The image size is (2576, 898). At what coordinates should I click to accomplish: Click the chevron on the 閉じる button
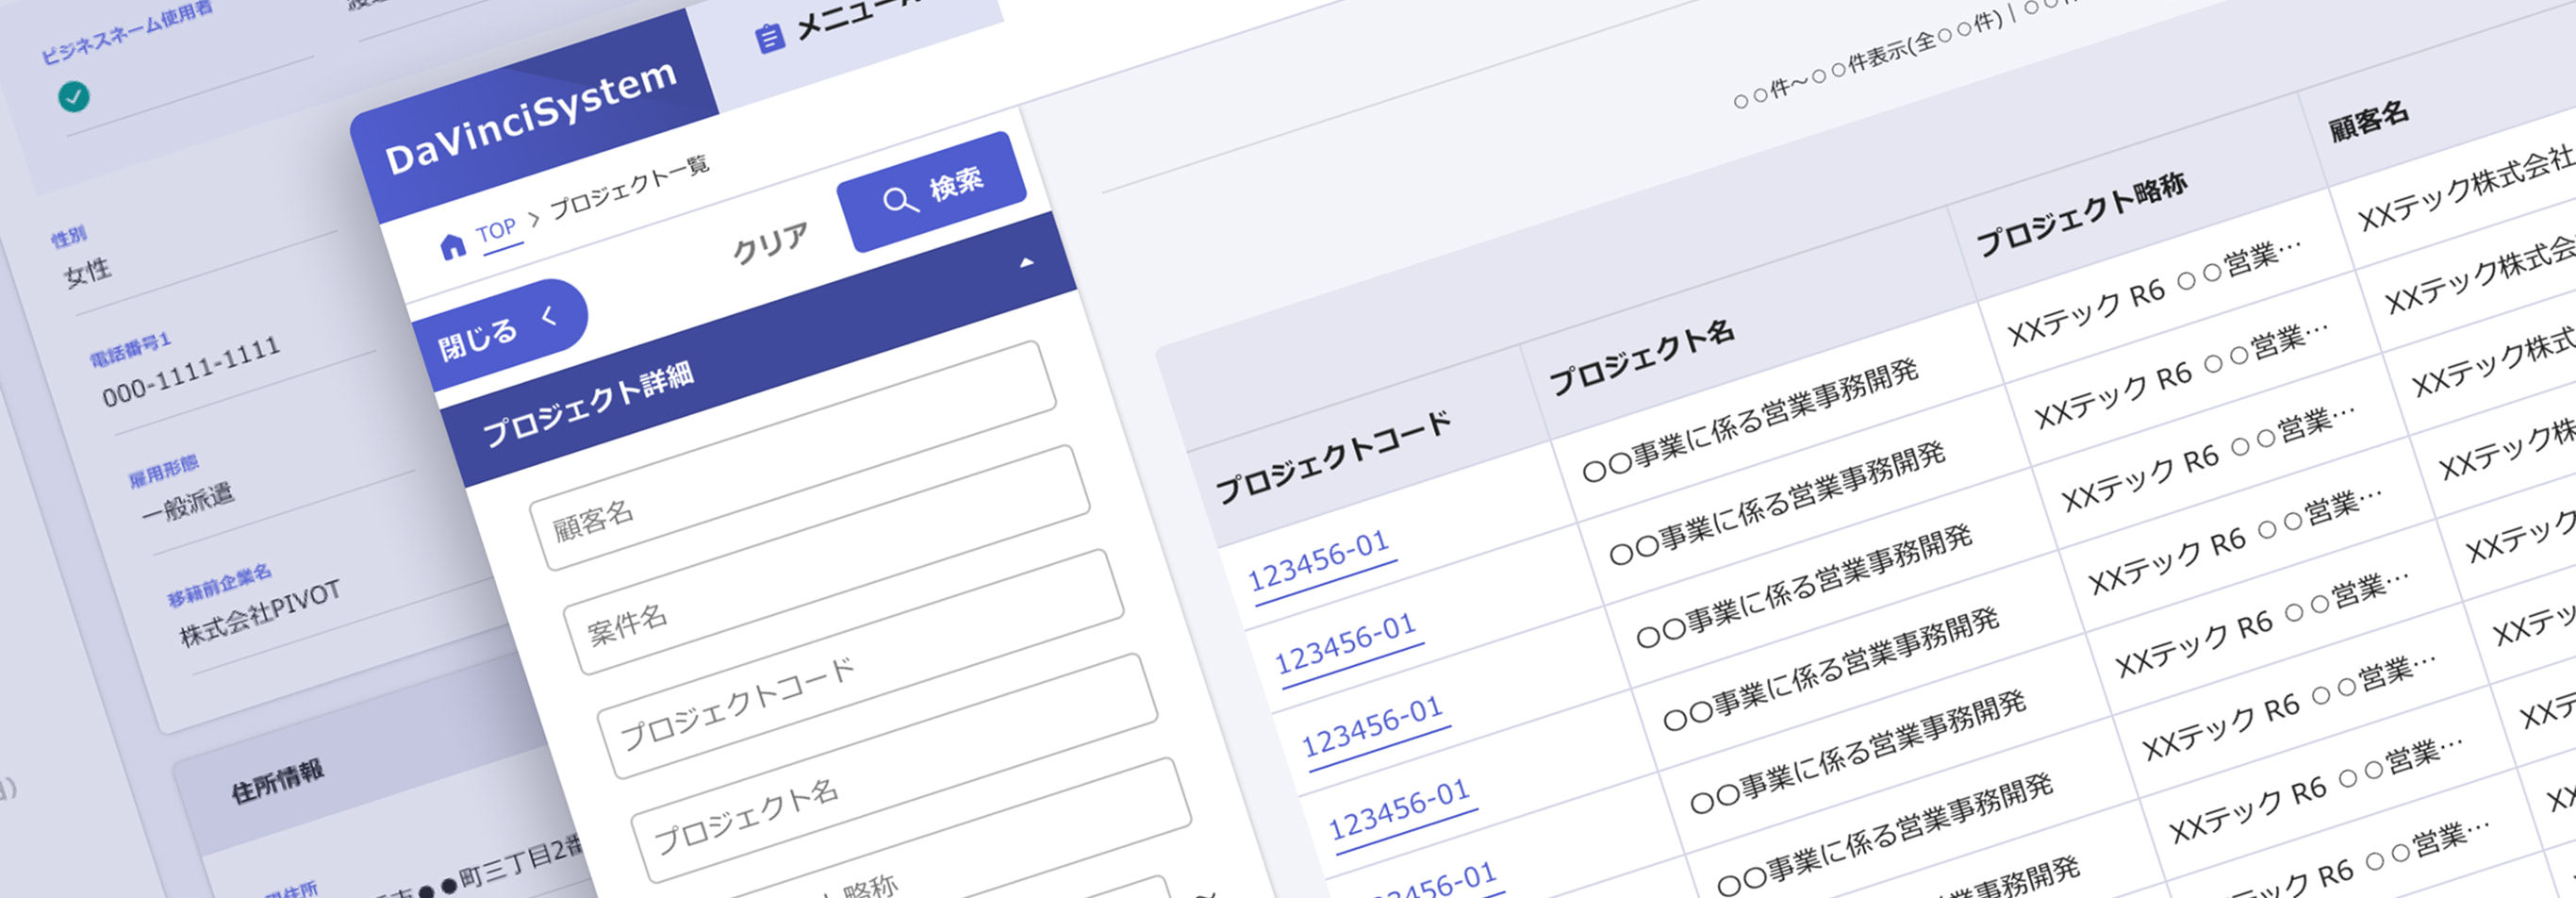tap(549, 317)
